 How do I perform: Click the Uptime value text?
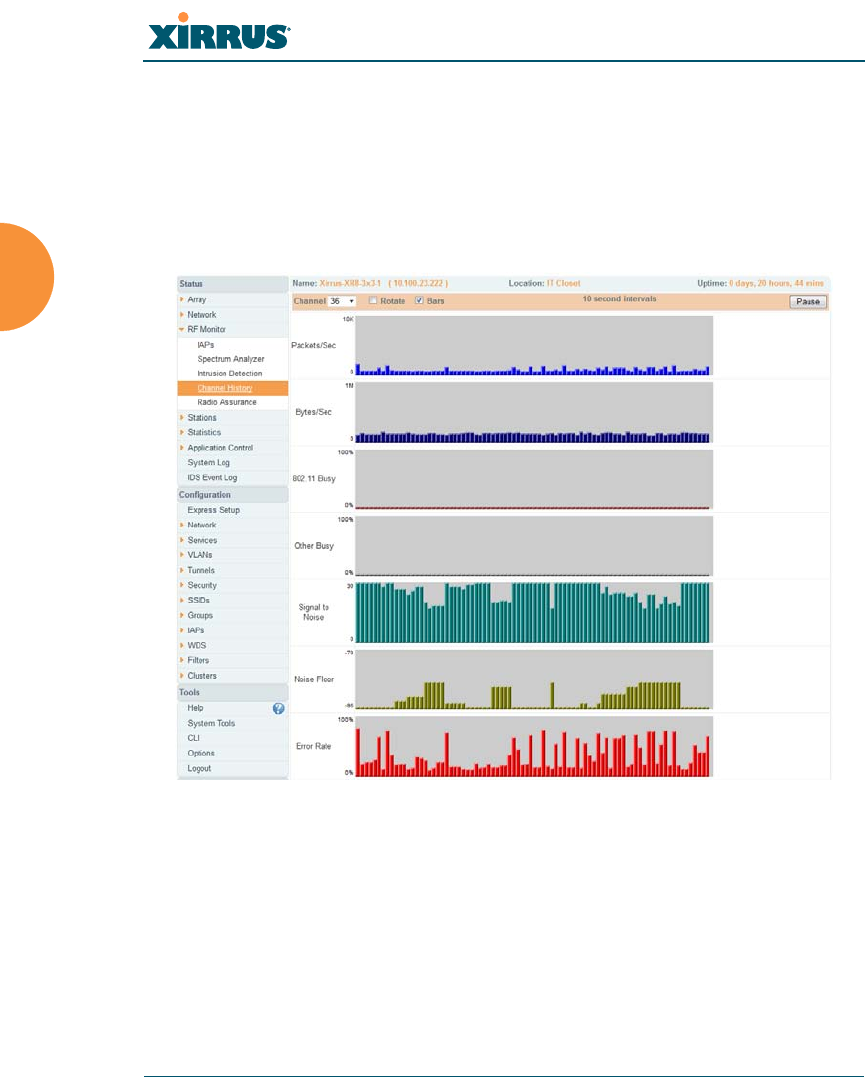[x=776, y=283]
